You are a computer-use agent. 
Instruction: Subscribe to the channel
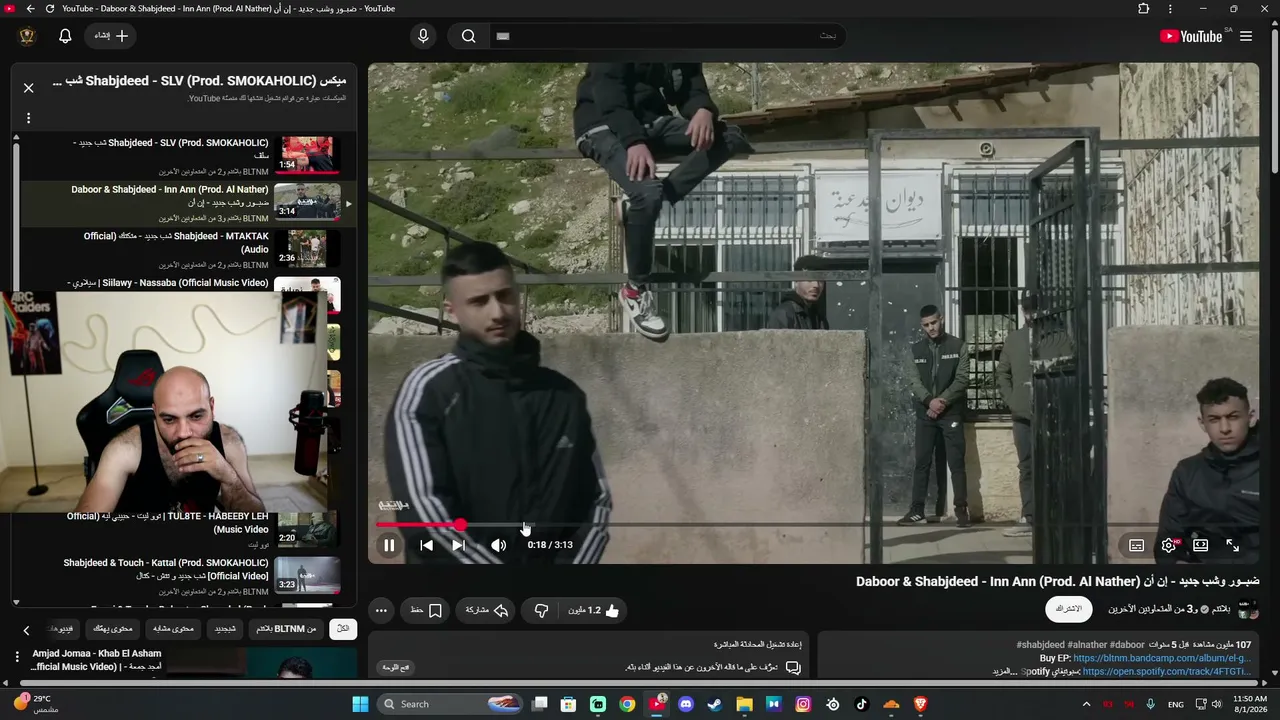tap(1069, 609)
